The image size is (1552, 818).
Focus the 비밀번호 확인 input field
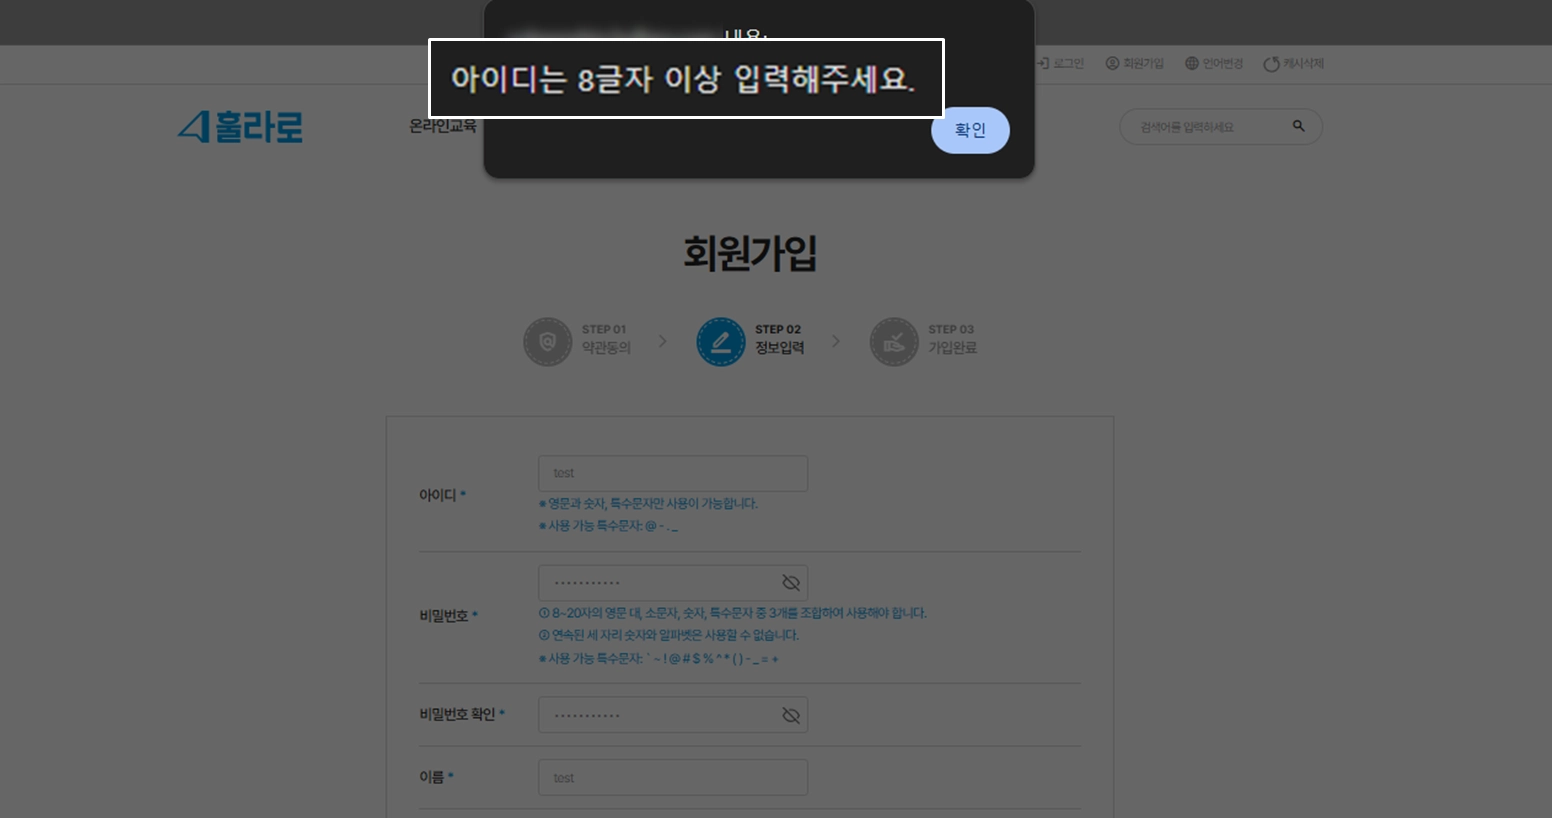[x=673, y=715]
